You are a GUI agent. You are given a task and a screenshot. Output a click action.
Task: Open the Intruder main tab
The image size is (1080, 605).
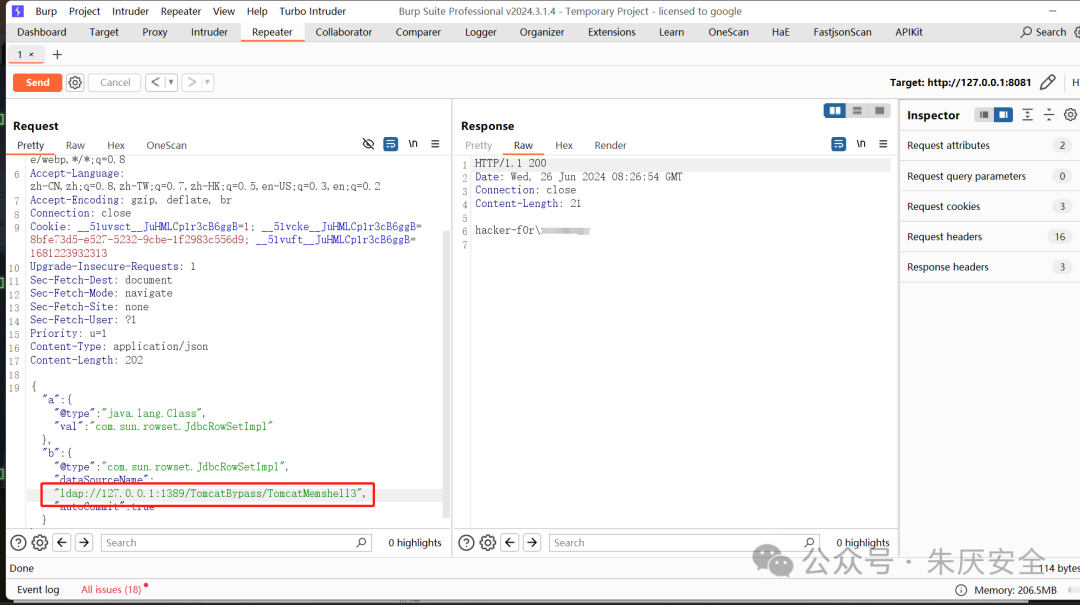tap(209, 32)
